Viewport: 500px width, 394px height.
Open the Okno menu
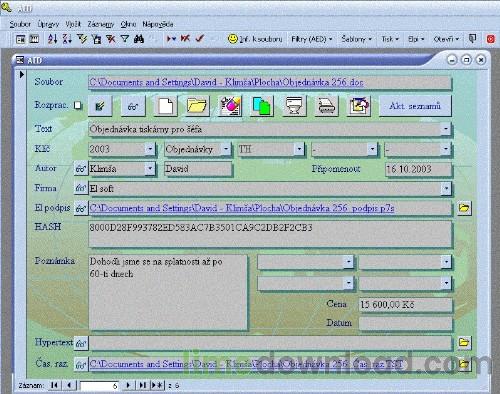[x=128, y=24]
